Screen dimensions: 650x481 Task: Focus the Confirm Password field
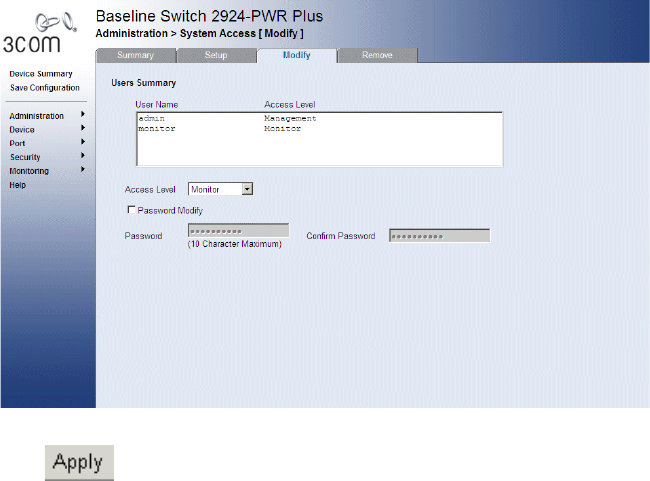[439, 236]
